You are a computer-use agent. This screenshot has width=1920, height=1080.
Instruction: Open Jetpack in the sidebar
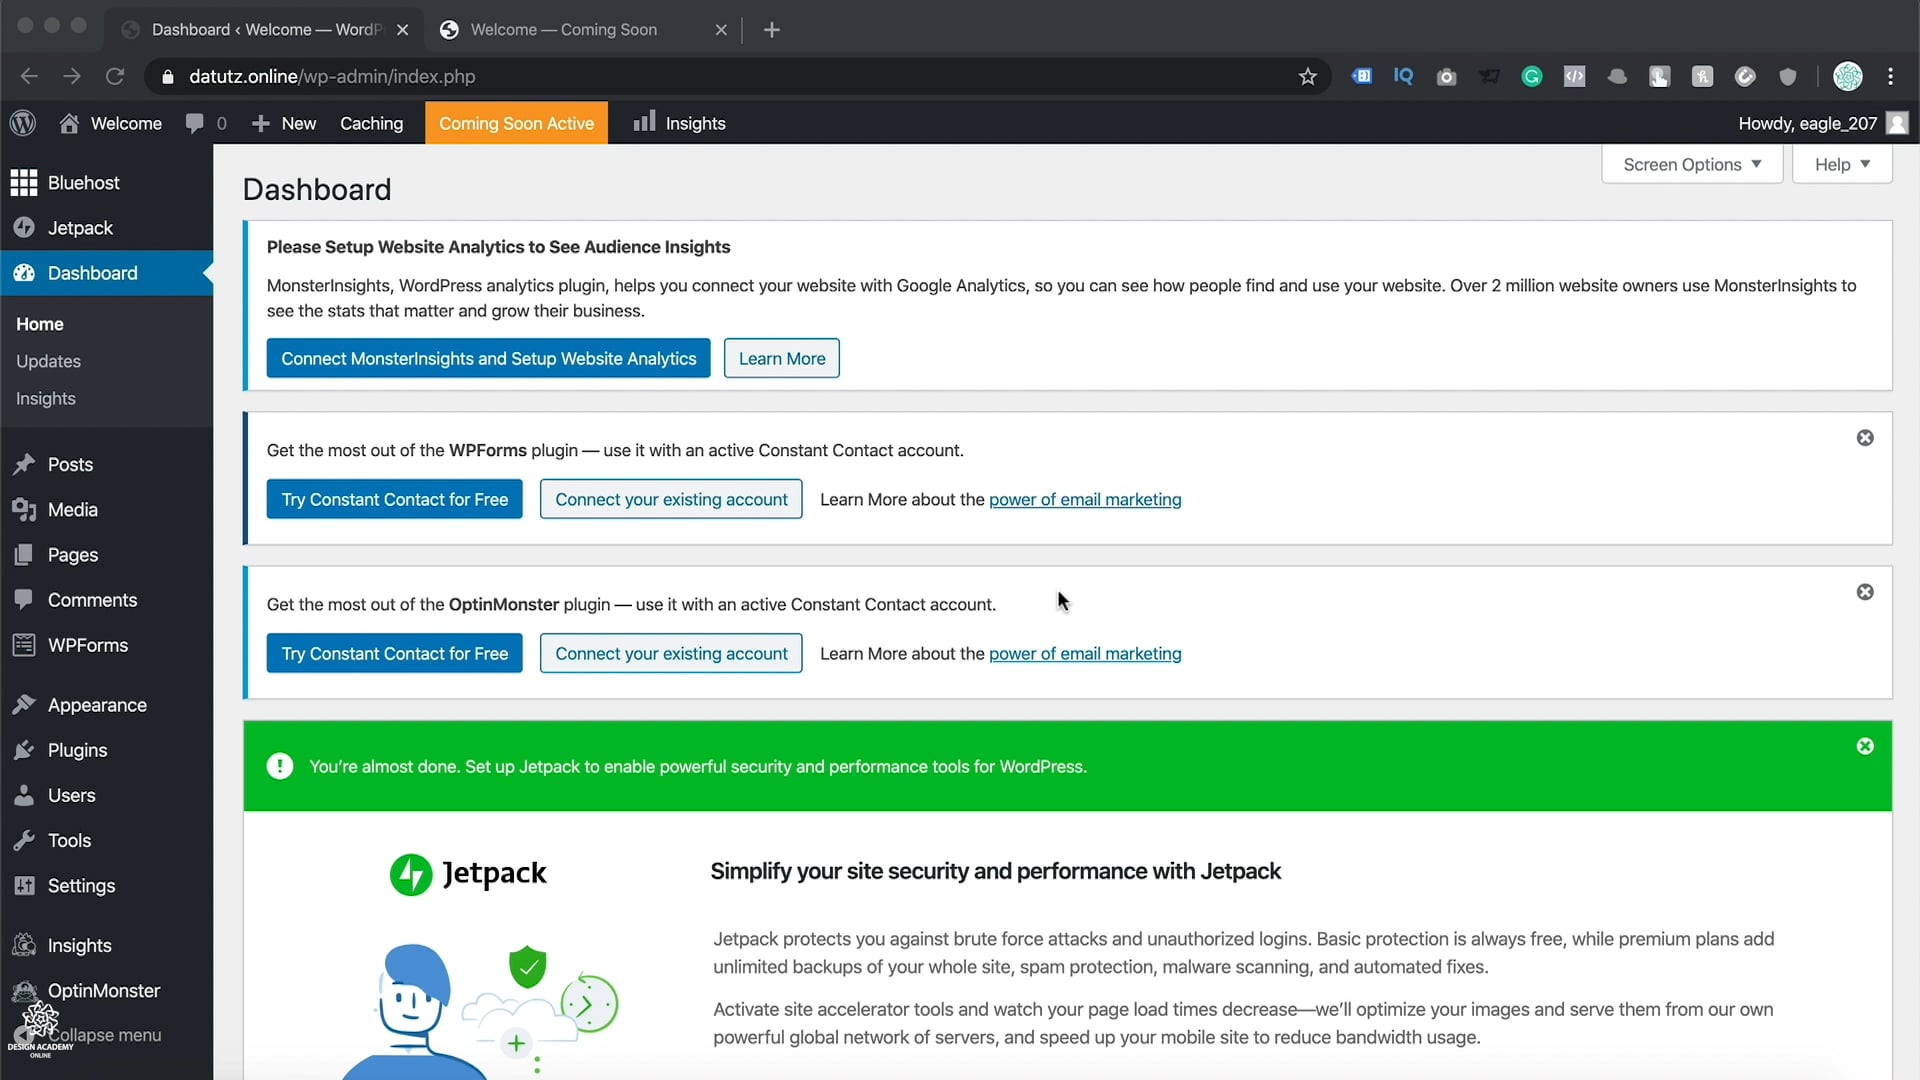pos(106,227)
